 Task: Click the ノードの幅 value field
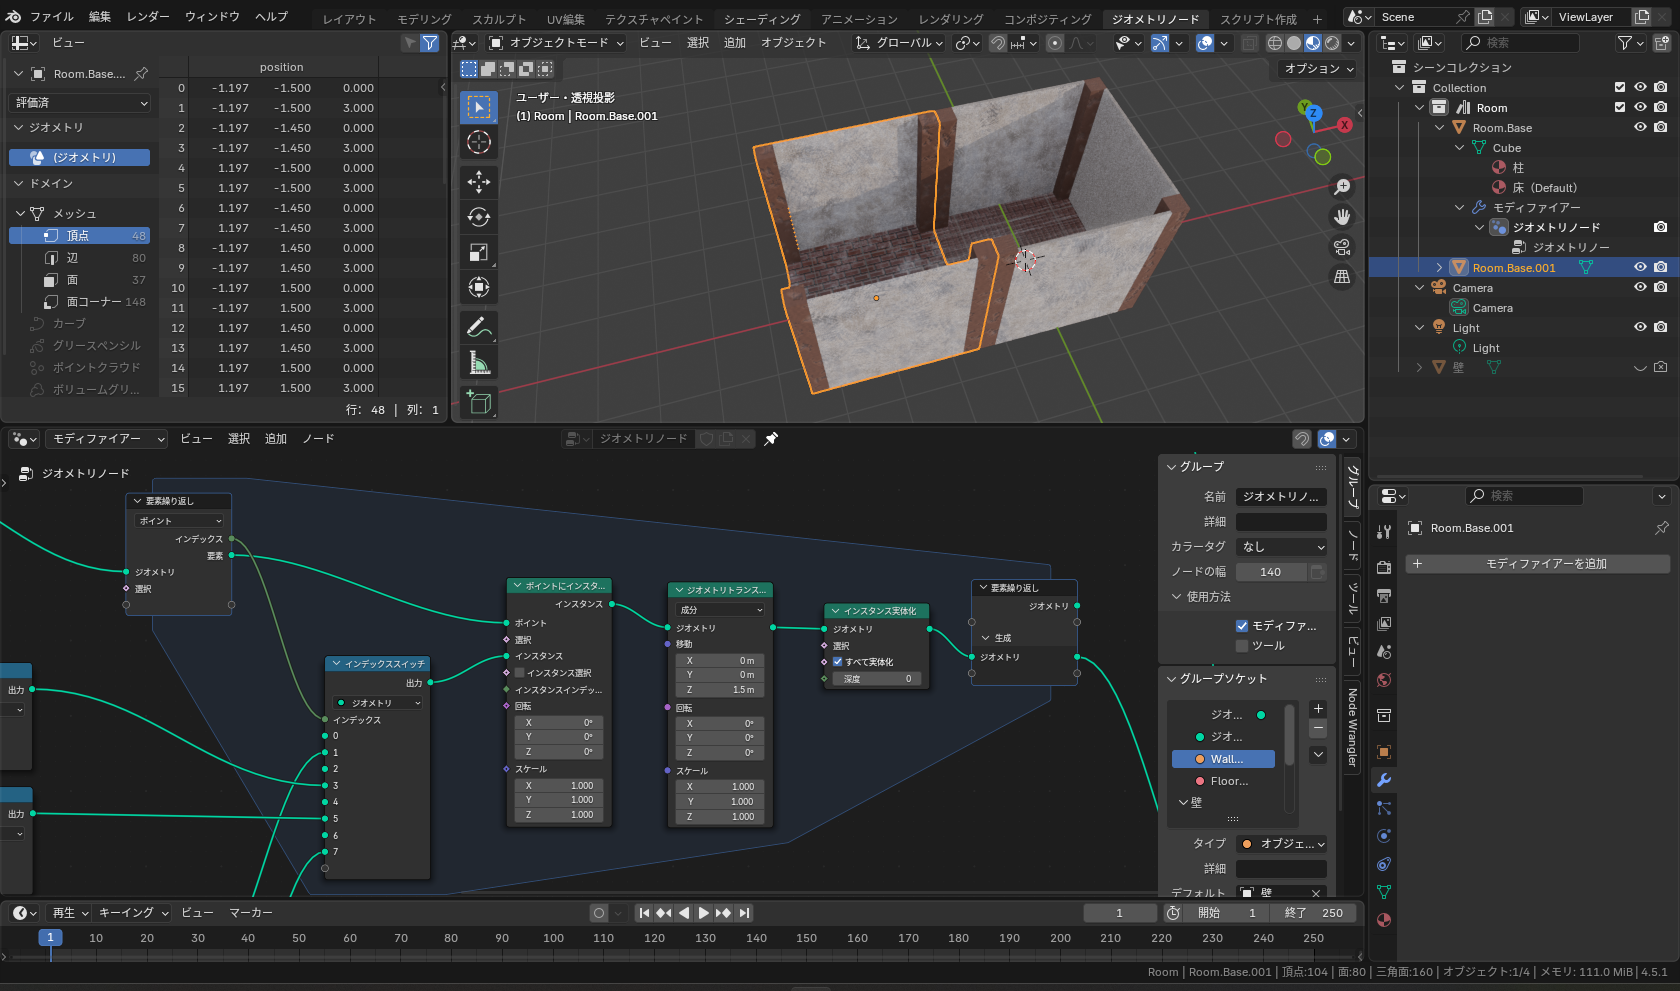1270,572
